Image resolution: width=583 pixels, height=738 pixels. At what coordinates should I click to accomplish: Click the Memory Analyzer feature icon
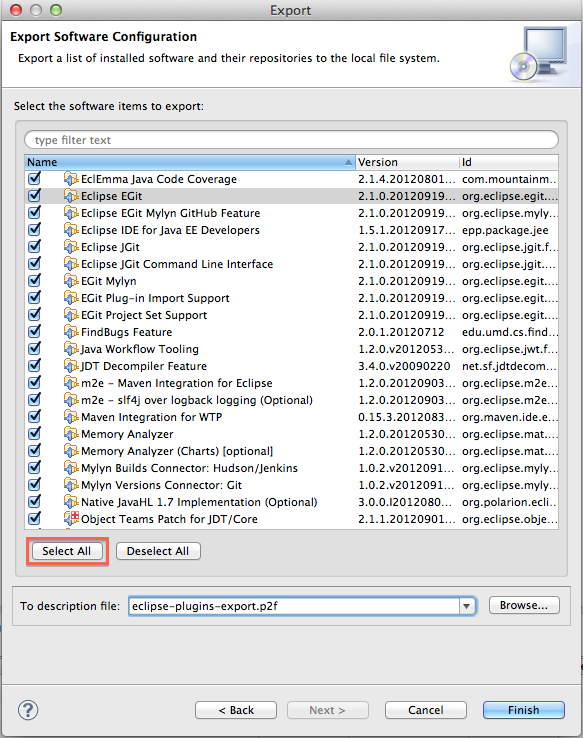tap(71, 433)
